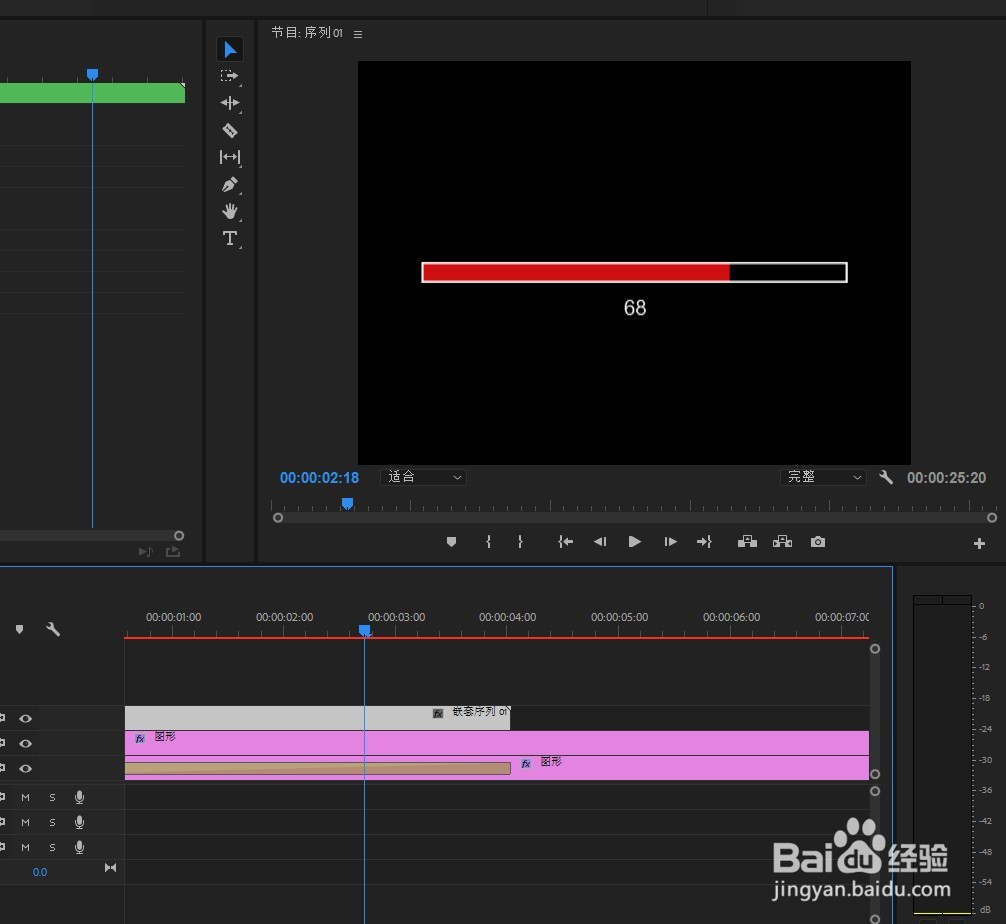Solo the top audio track
The height and width of the screenshot is (924, 1006).
53,798
